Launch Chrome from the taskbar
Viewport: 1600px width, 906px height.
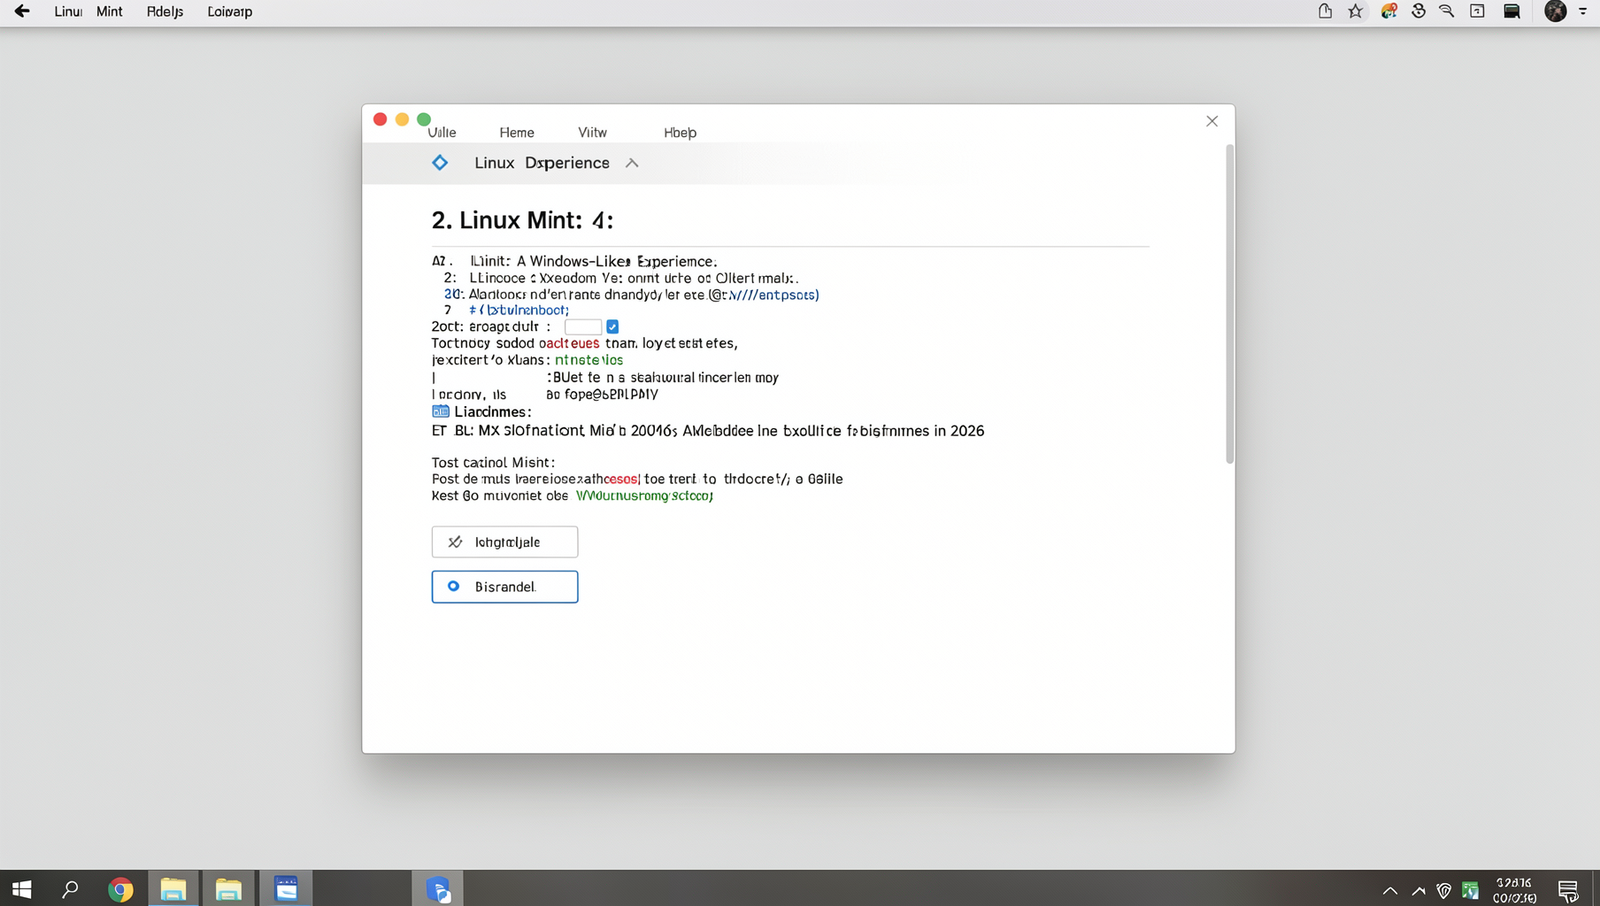coord(121,889)
